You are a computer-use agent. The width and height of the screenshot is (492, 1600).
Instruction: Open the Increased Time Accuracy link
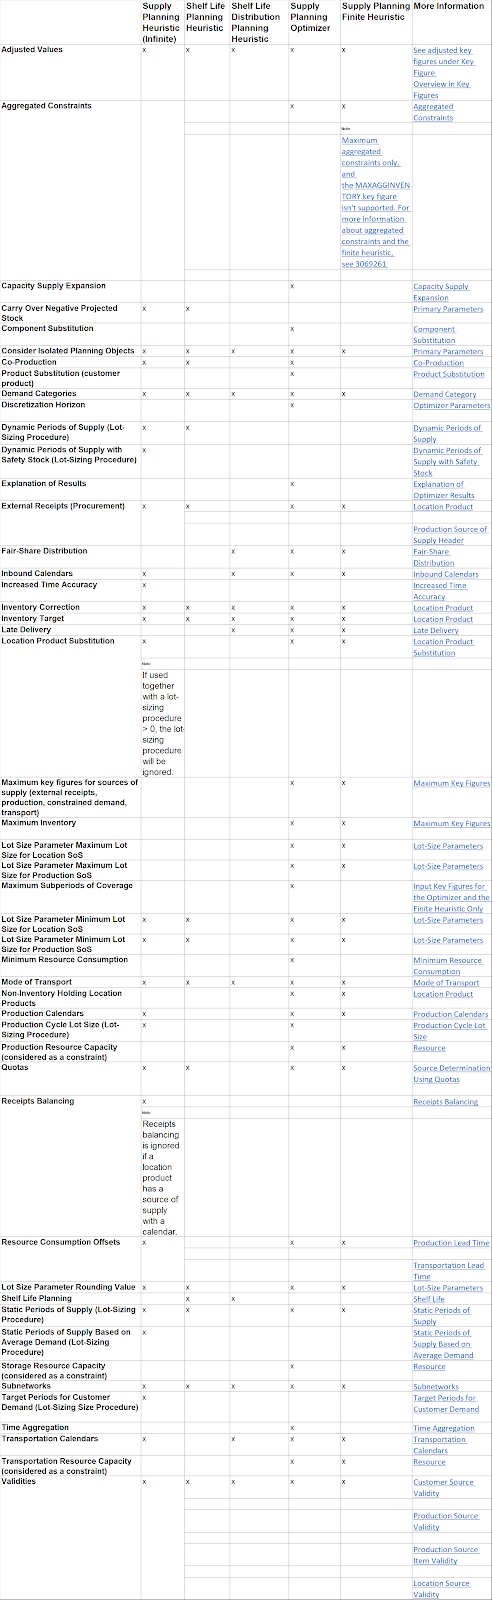(x=440, y=591)
